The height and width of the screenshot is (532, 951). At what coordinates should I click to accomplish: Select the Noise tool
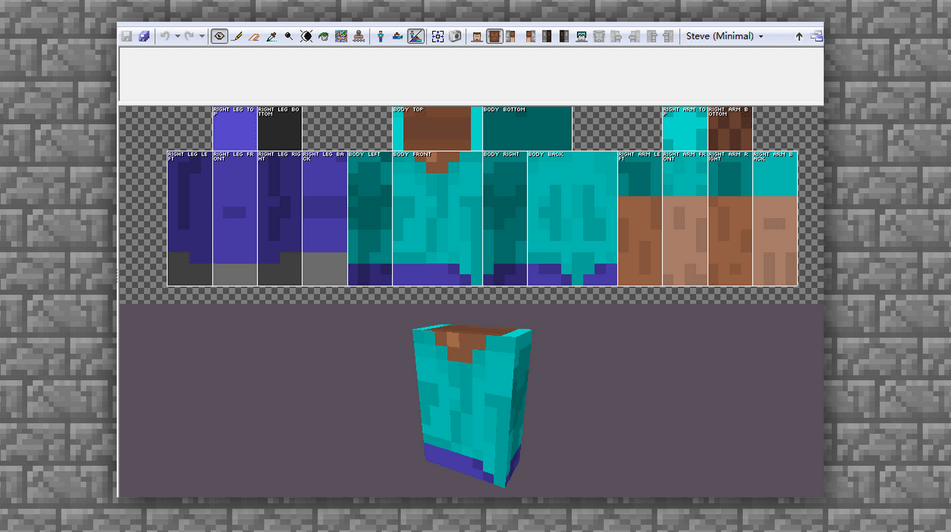[341, 36]
